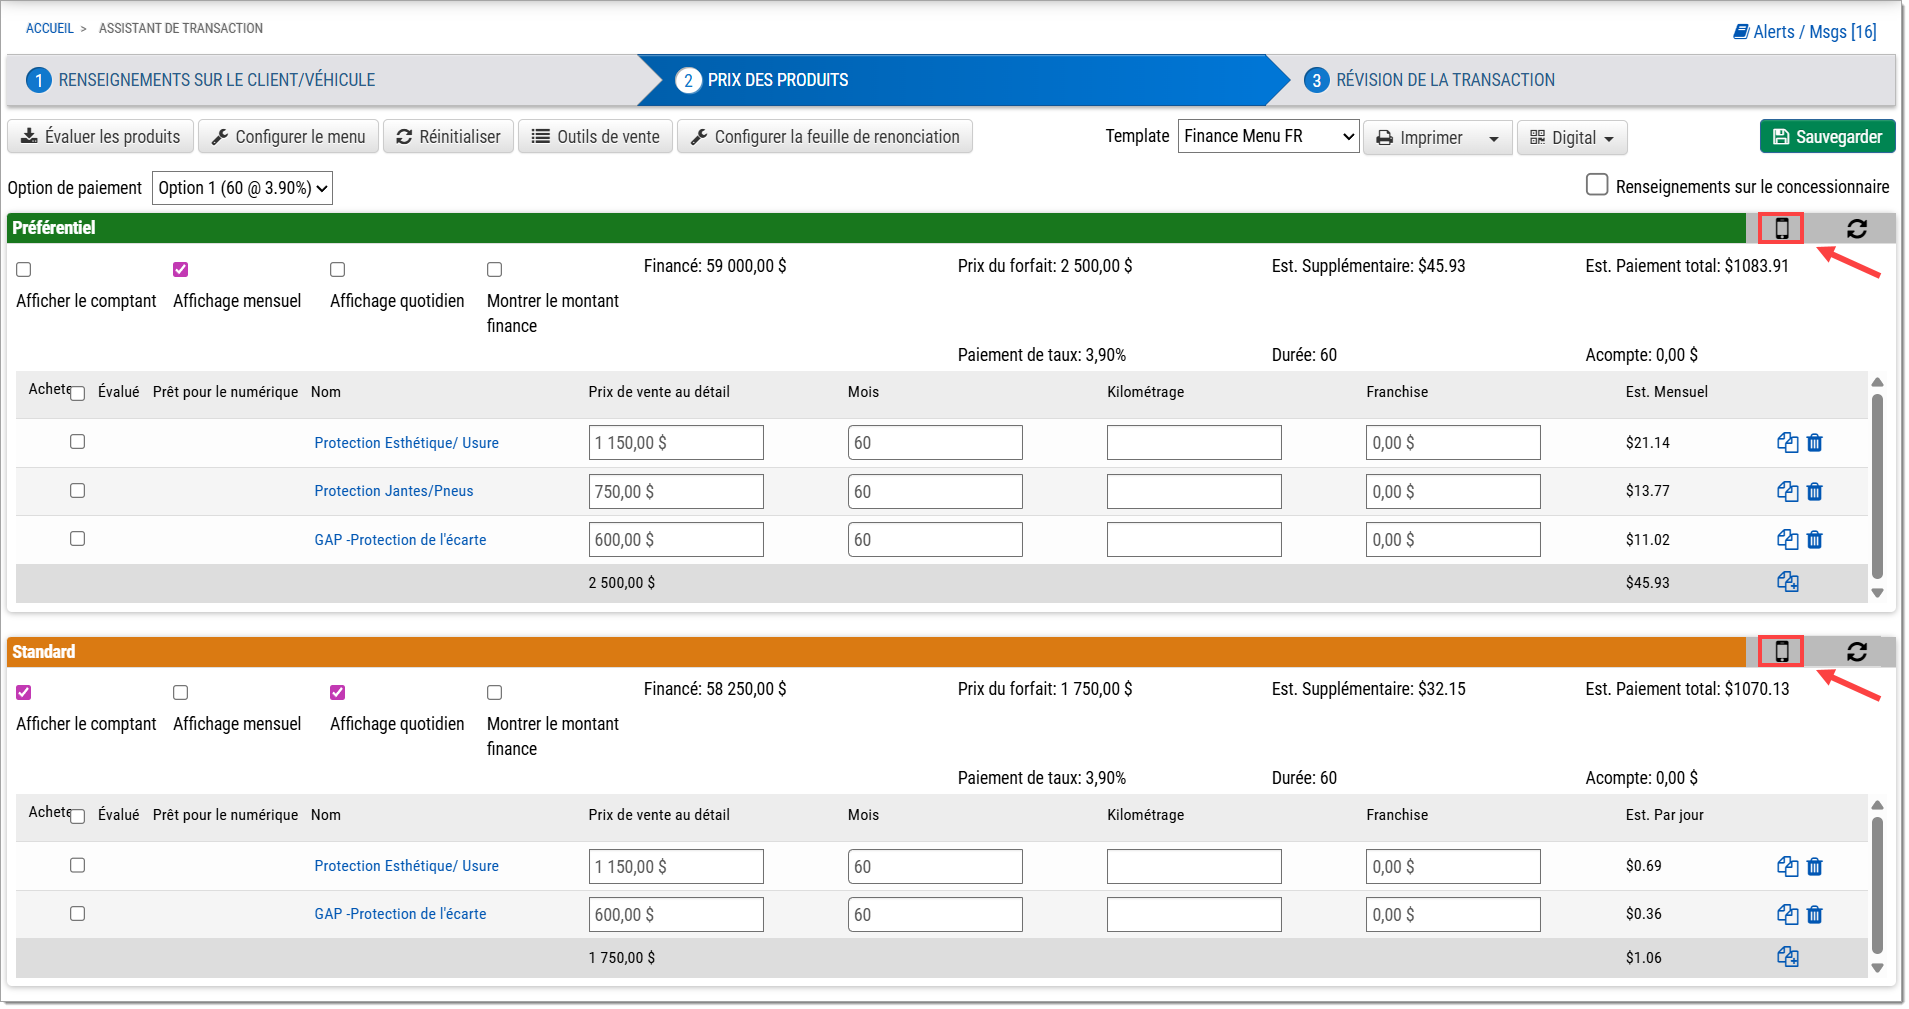1909x1009 pixels.
Task: Uncheck Affichage quotidien in Standard section
Action: tap(338, 693)
